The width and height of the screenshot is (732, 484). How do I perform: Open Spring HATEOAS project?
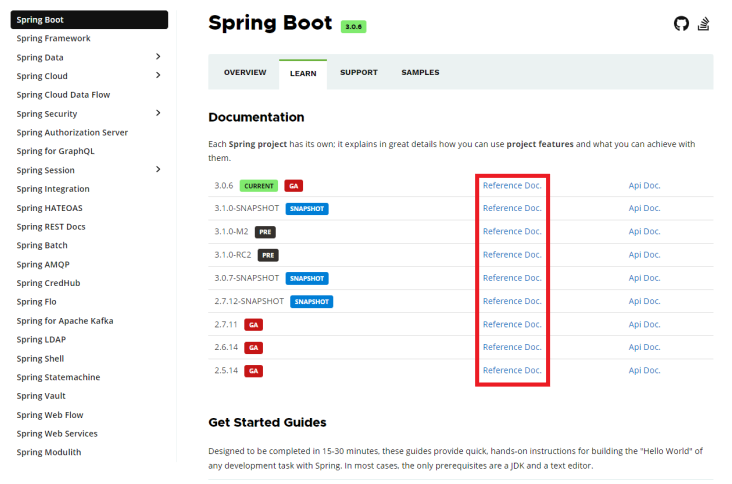pyautogui.click(x=49, y=208)
